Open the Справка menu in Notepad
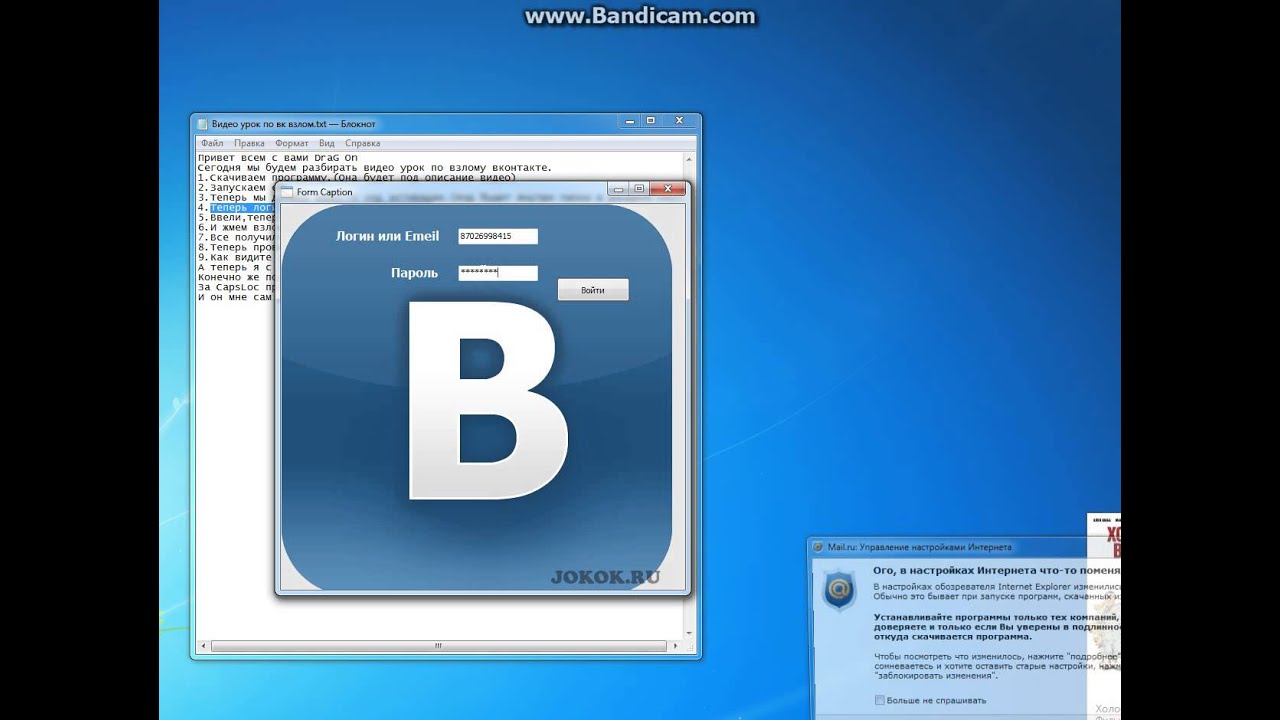Screen dimensions: 1280x720 [362, 143]
